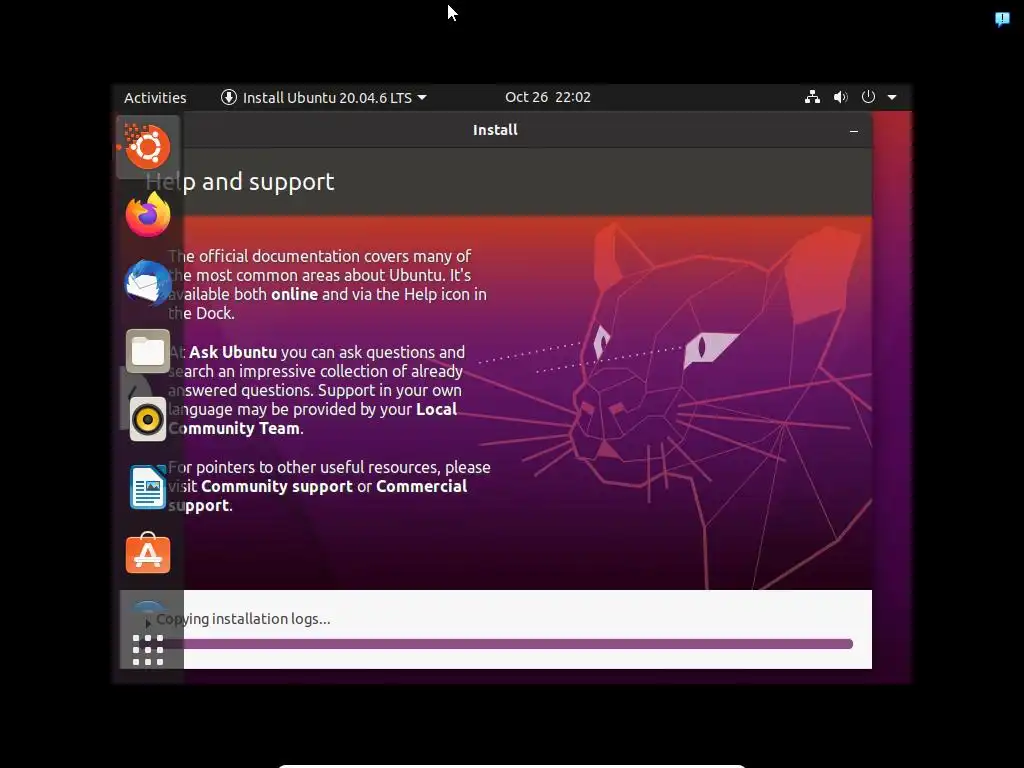
Task: Show Applications grid button
Action: (x=148, y=650)
